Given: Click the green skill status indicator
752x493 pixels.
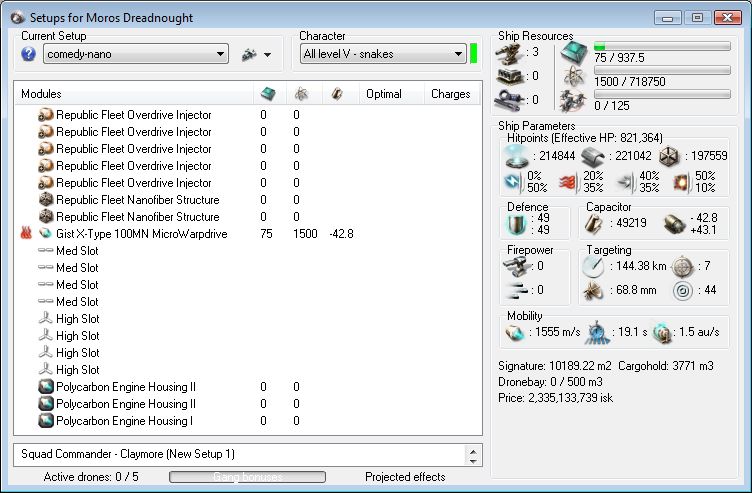Looking at the screenshot, I should point(473,54).
